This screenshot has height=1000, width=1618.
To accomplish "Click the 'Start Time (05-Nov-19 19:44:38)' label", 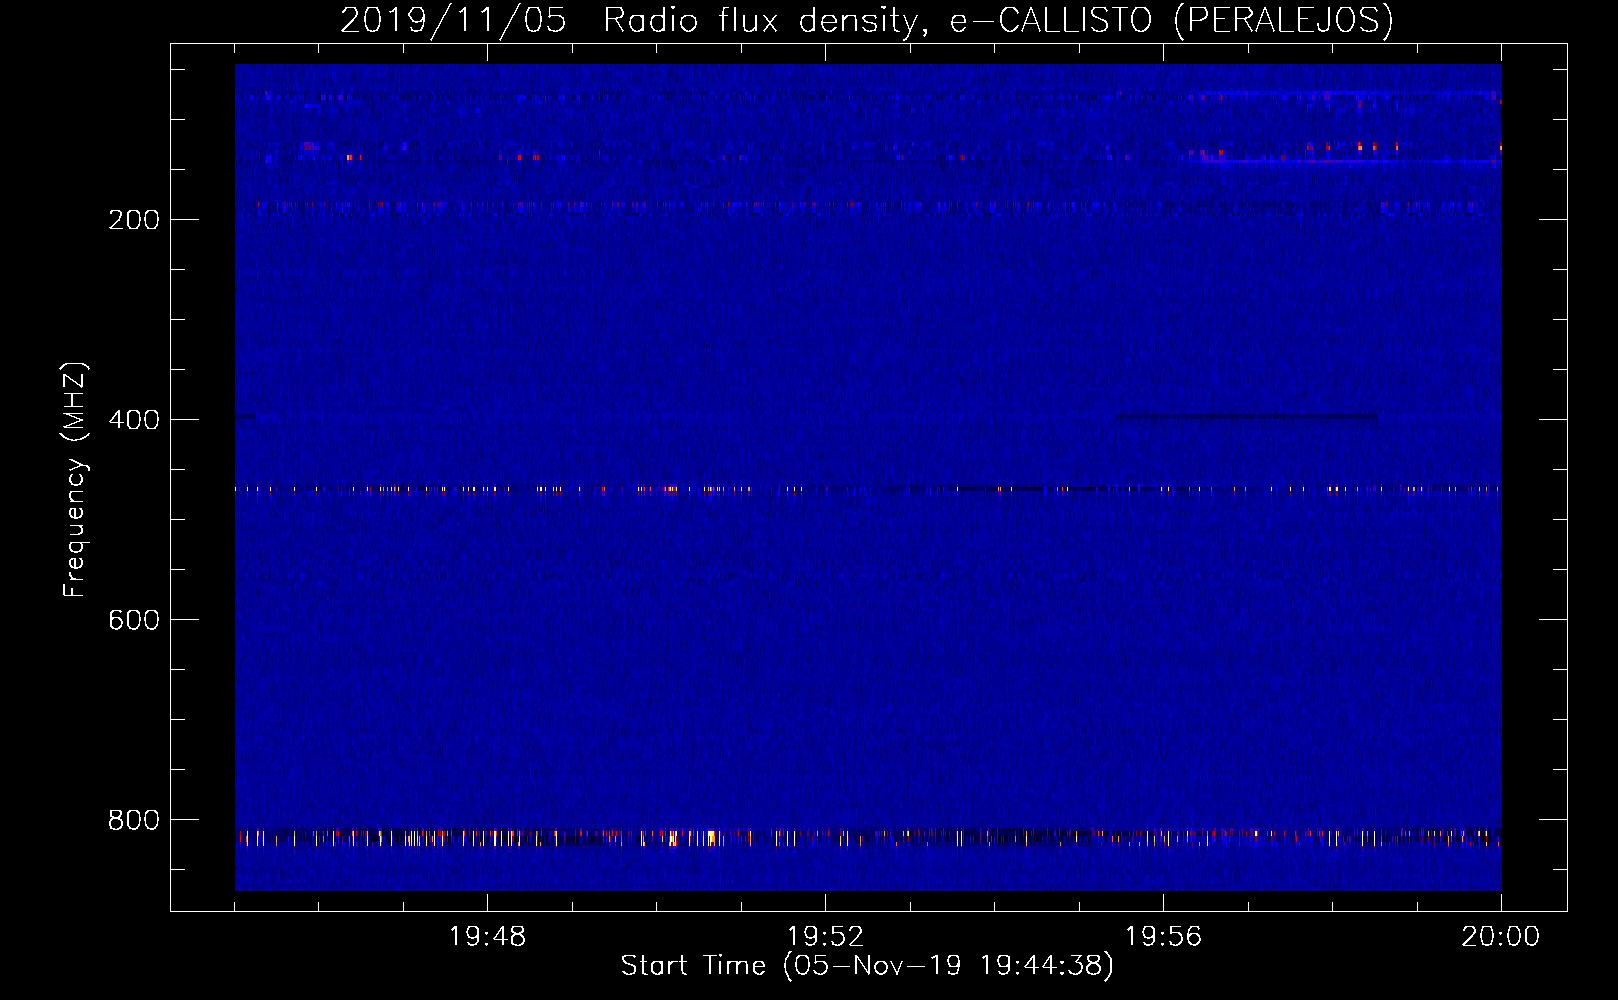I will (x=867, y=966).
